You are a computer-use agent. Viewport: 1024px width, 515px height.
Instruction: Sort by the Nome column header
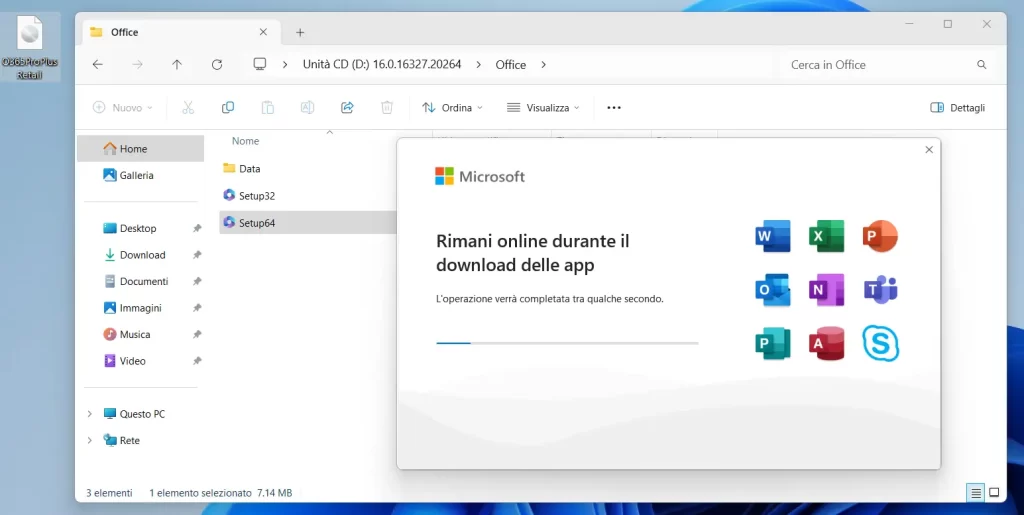246,141
